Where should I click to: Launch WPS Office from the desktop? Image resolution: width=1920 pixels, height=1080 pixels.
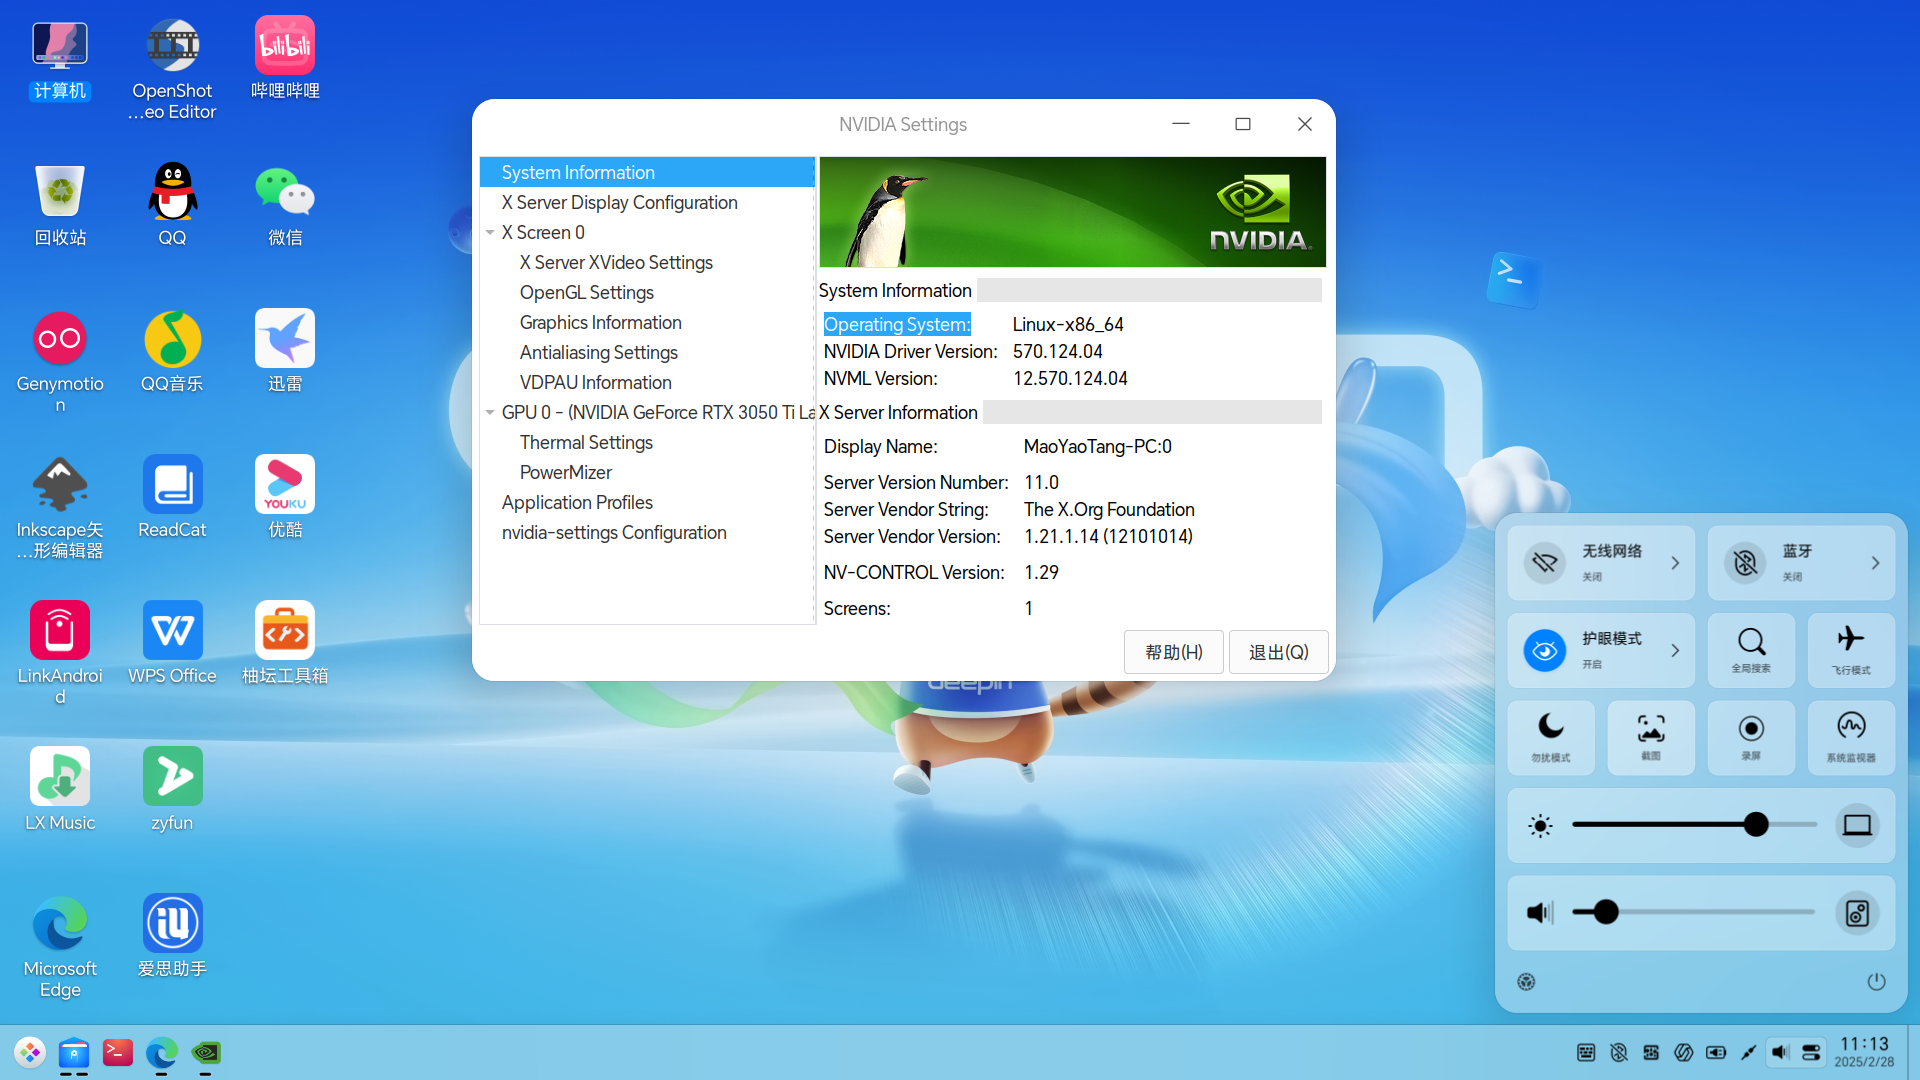pos(172,643)
